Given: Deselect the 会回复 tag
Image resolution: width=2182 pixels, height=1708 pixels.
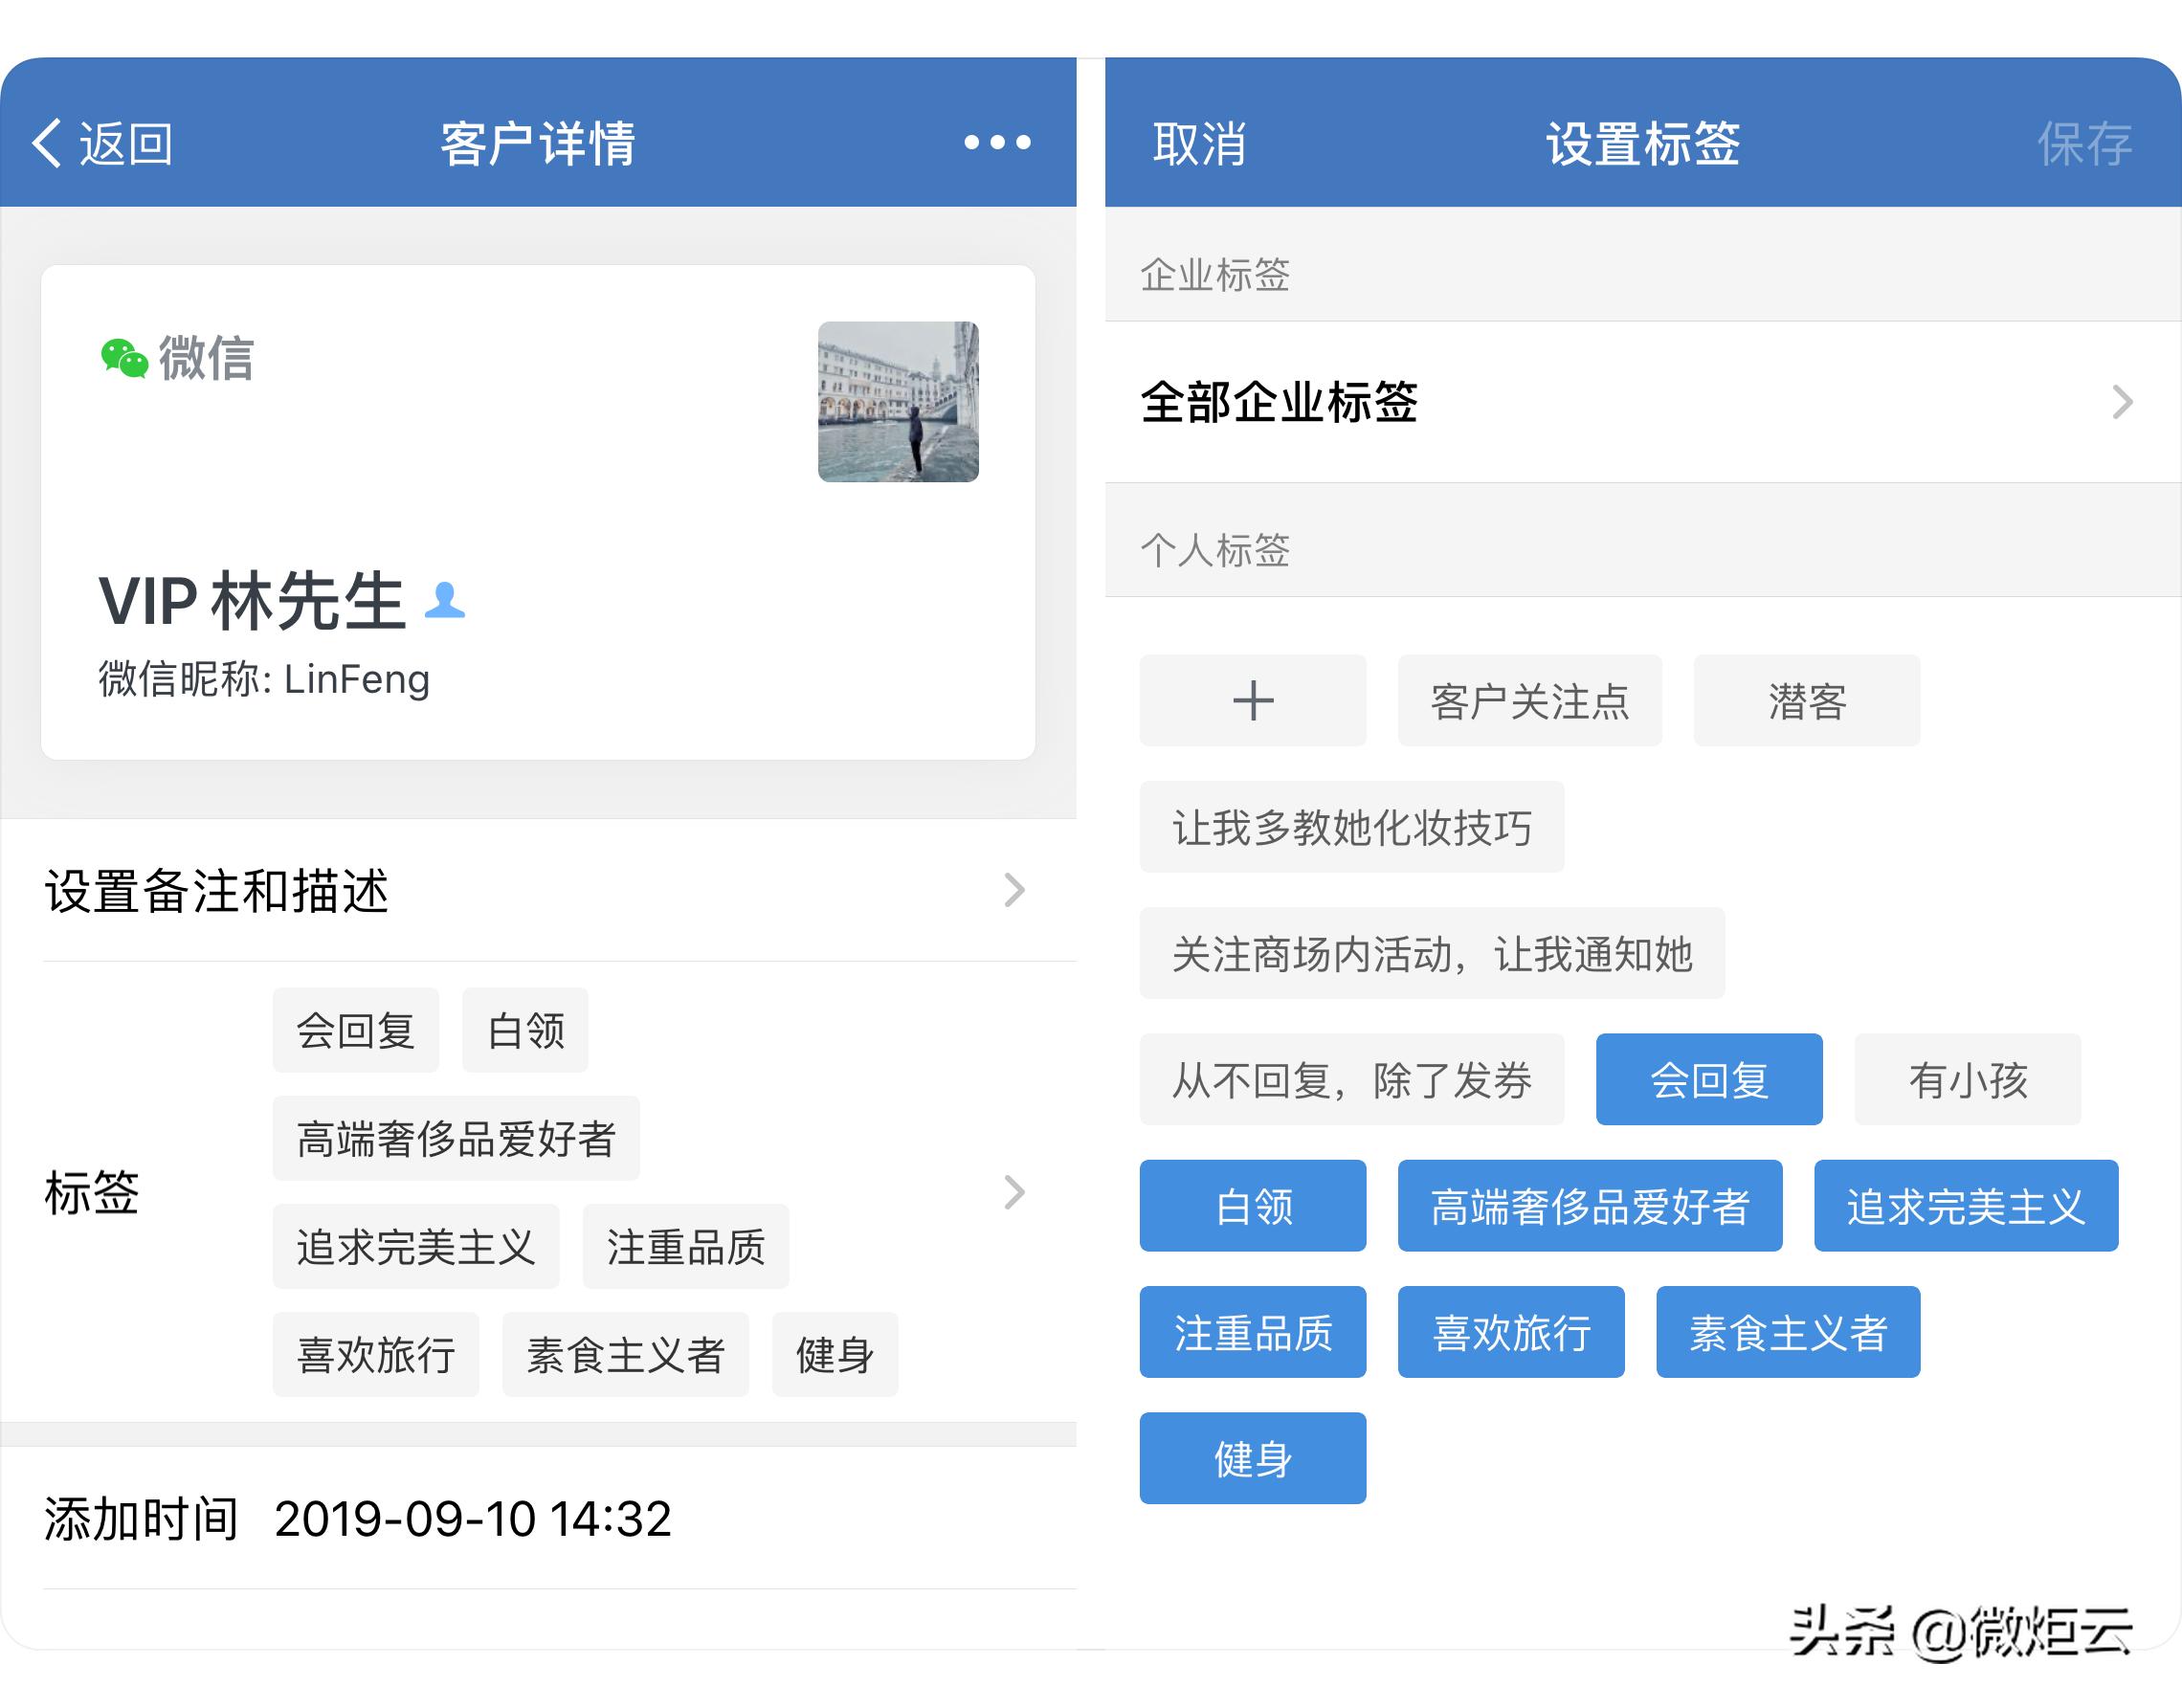Looking at the screenshot, I should 1708,1079.
